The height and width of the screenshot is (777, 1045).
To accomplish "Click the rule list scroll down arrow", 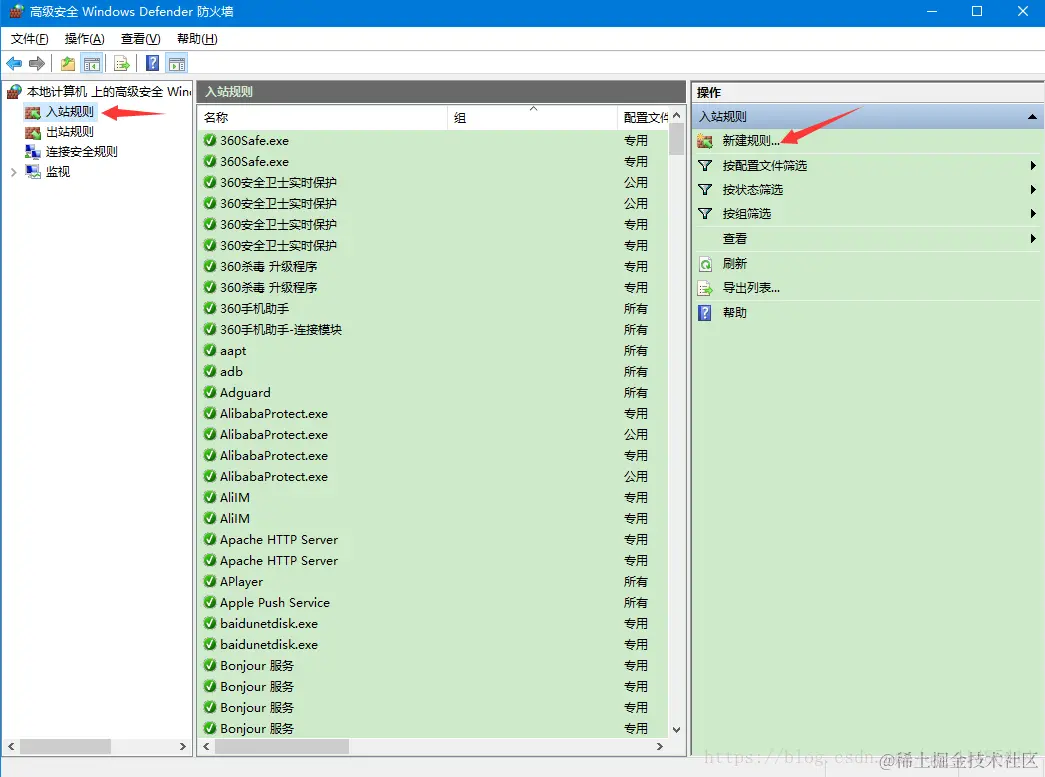I will tap(676, 730).
